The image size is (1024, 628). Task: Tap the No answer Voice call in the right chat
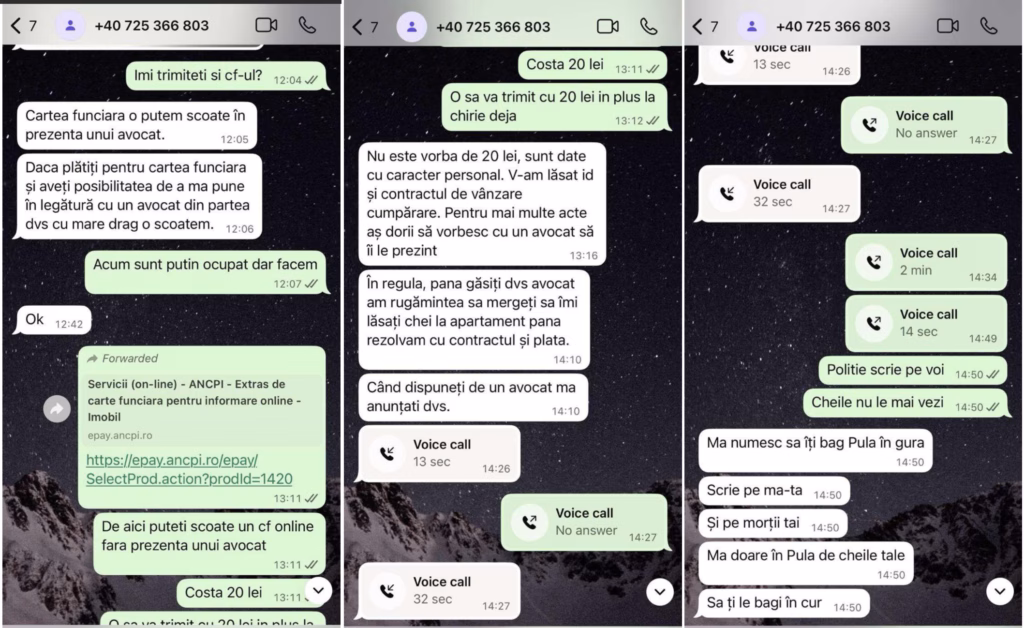click(x=924, y=125)
